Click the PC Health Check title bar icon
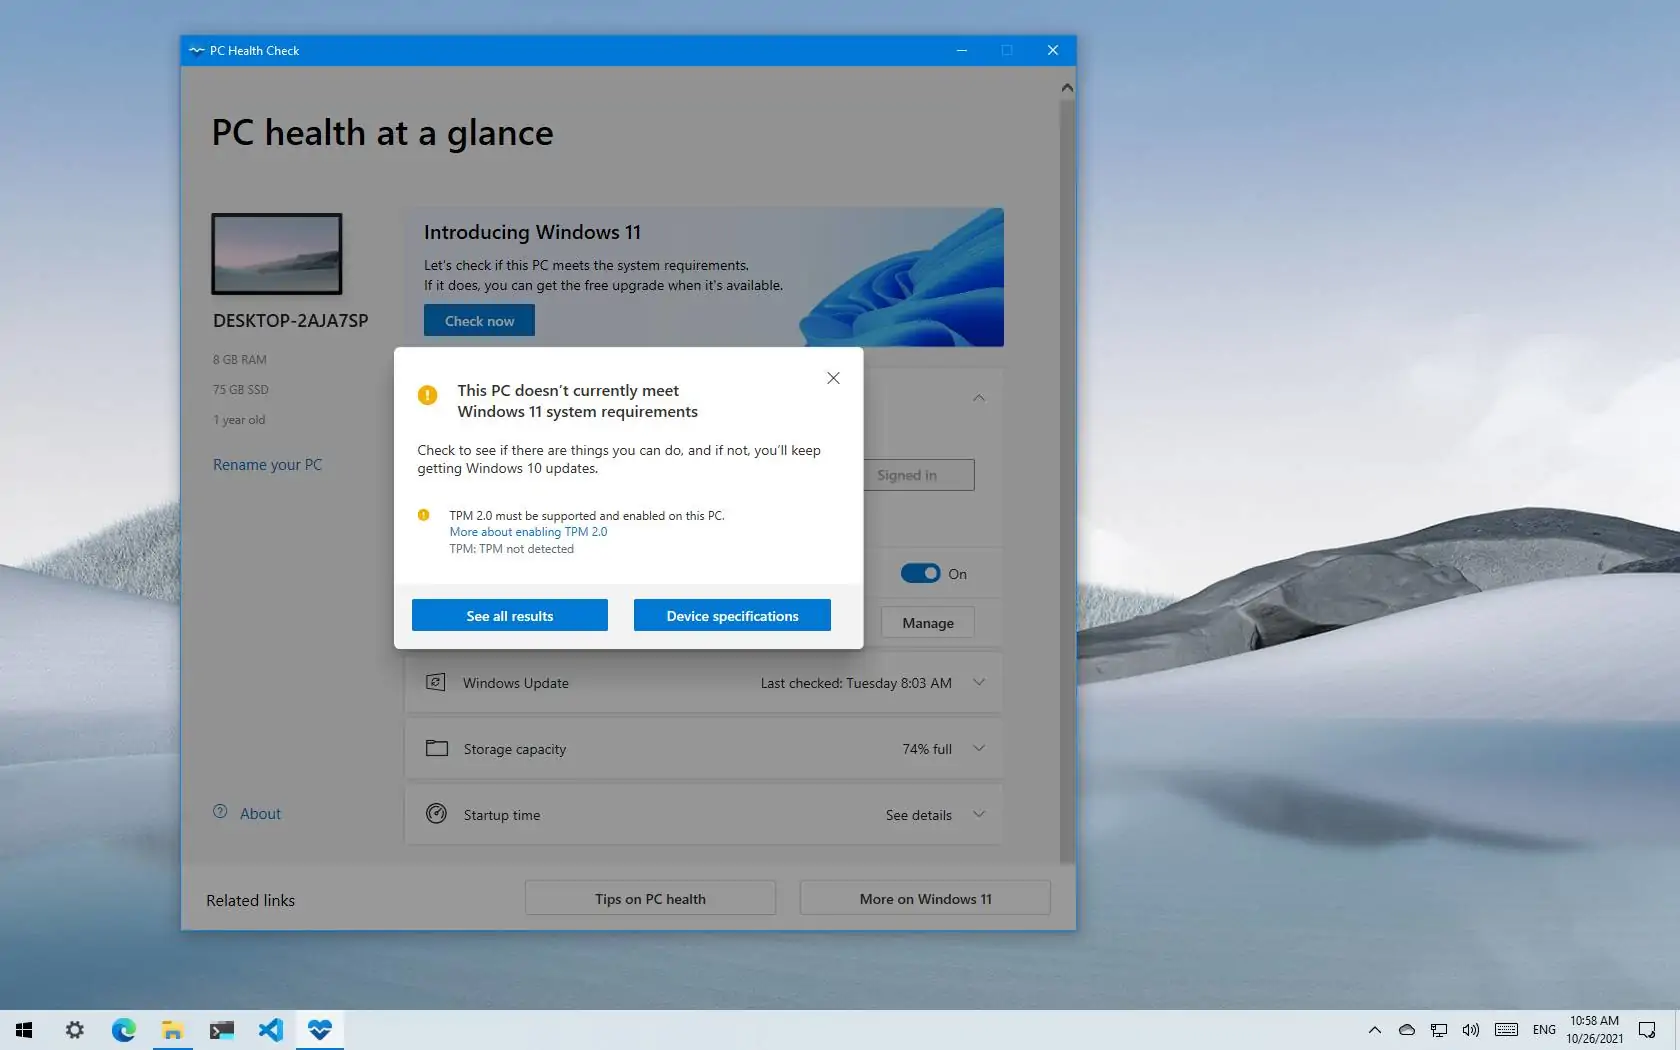The height and width of the screenshot is (1050, 1680). [x=196, y=50]
